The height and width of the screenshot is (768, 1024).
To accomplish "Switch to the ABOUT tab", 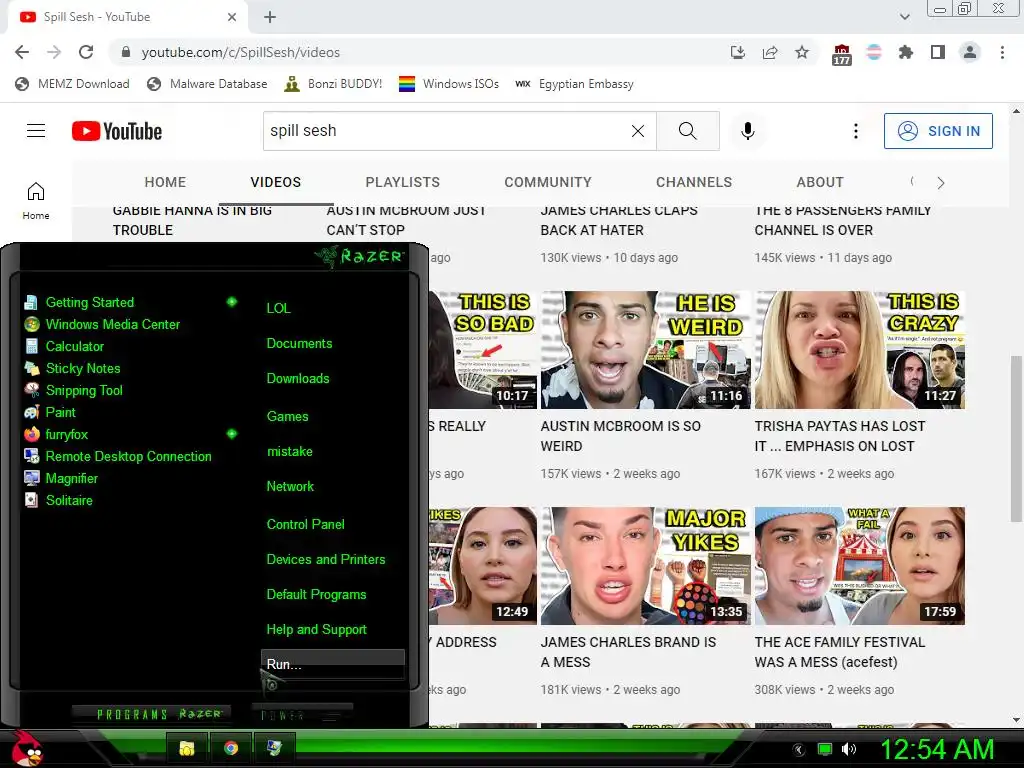I will coord(820,182).
